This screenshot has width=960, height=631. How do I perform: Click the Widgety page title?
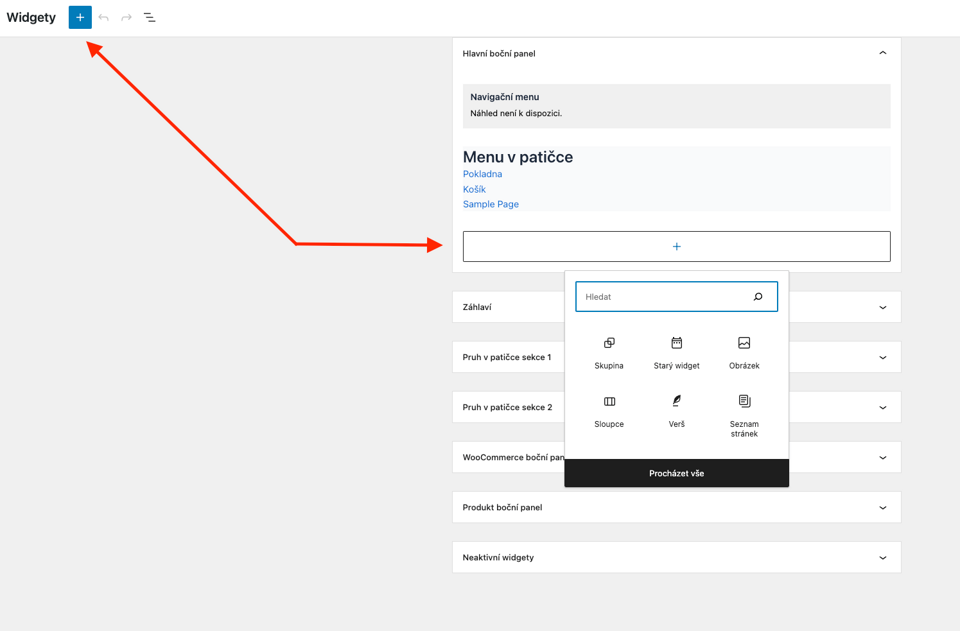pyautogui.click(x=31, y=17)
